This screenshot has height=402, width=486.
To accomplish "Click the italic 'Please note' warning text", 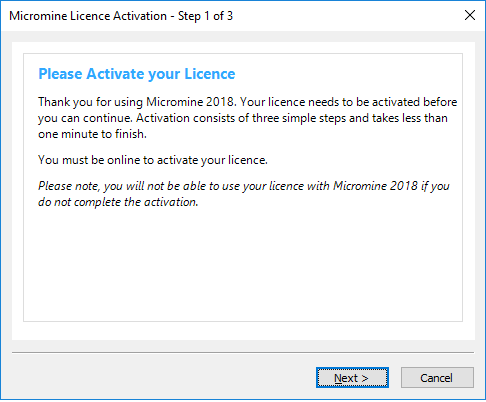I will [x=244, y=194].
